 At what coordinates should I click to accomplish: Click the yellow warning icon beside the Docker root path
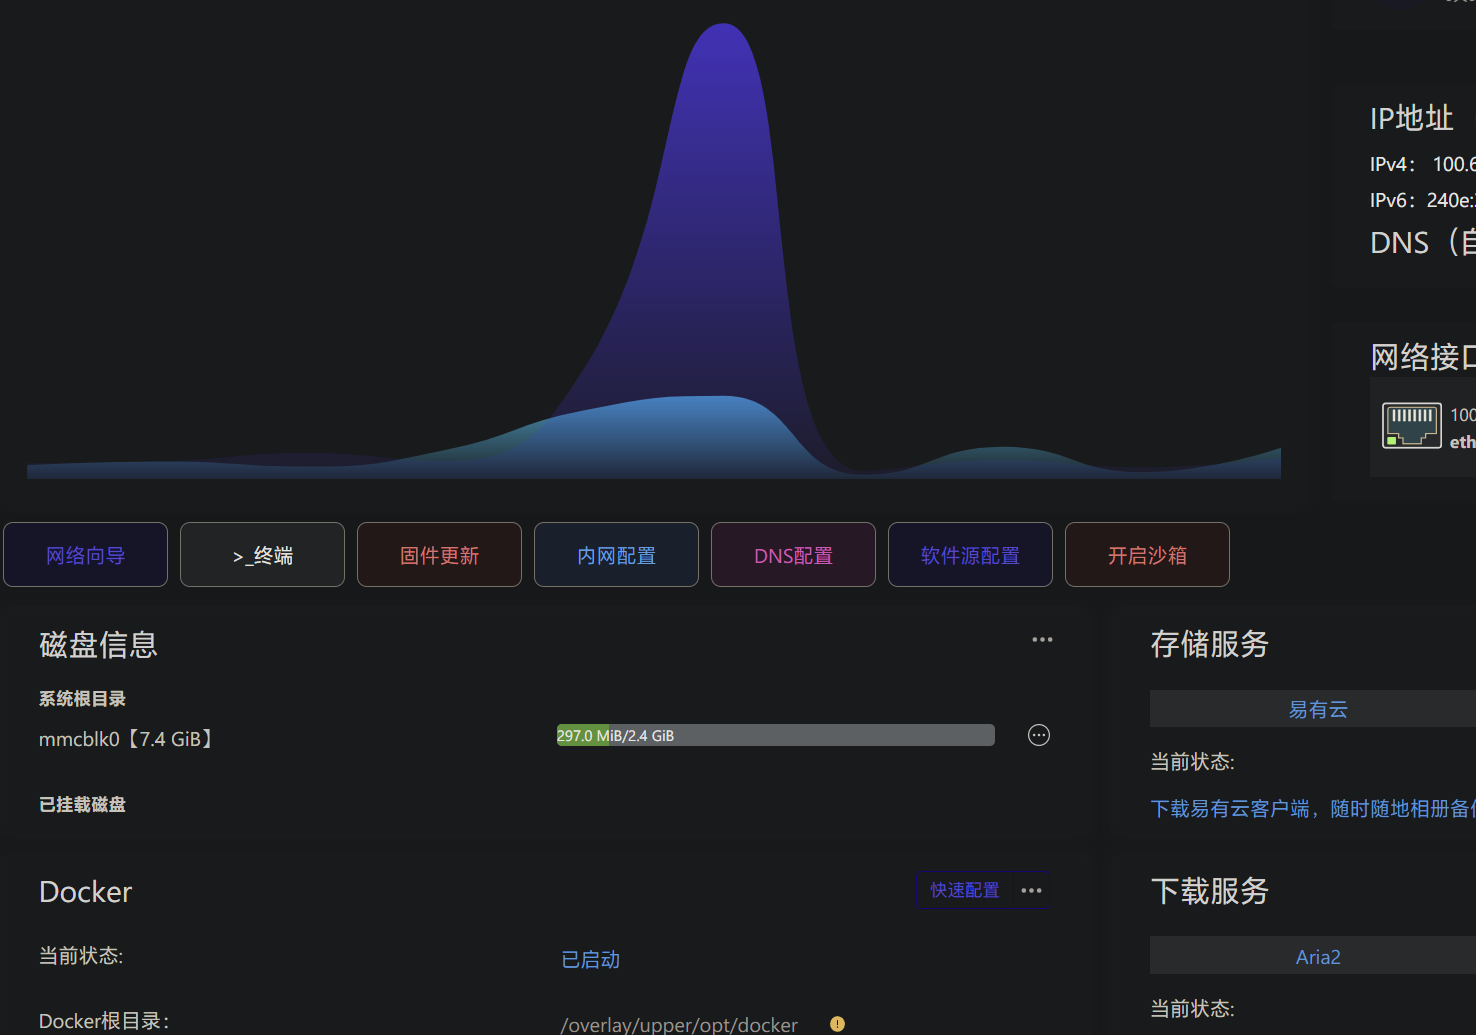pos(837,1023)
